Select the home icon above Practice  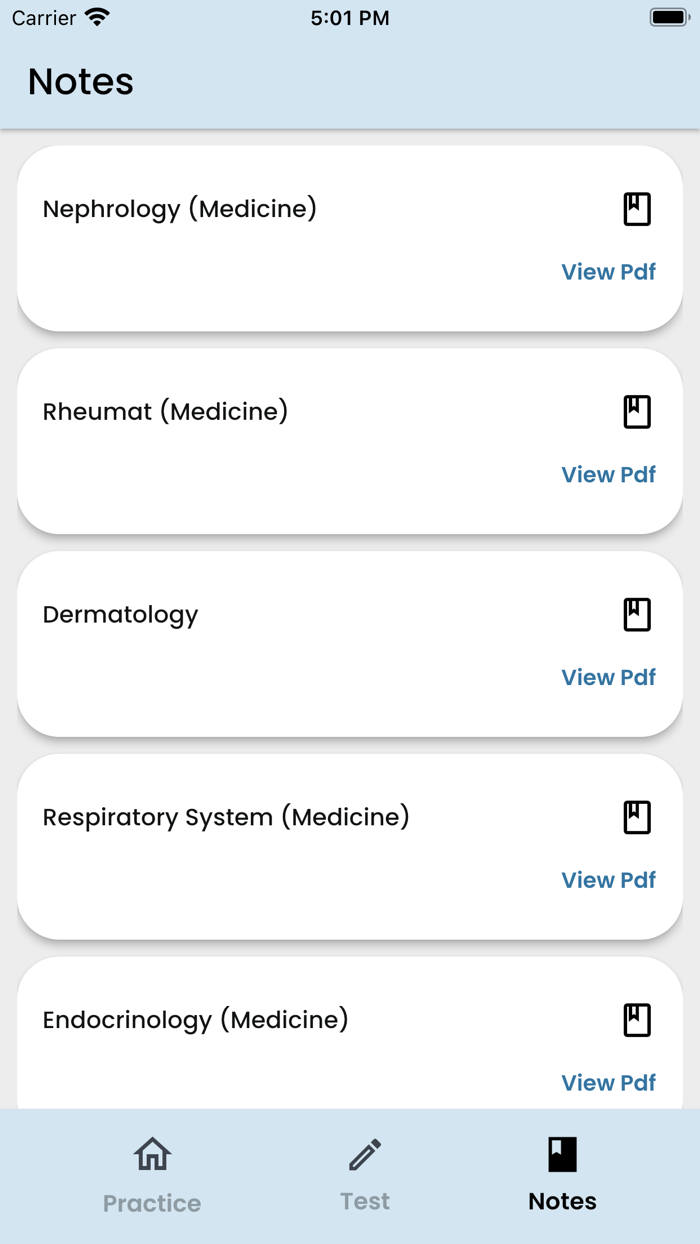[x=151, y=1153]
